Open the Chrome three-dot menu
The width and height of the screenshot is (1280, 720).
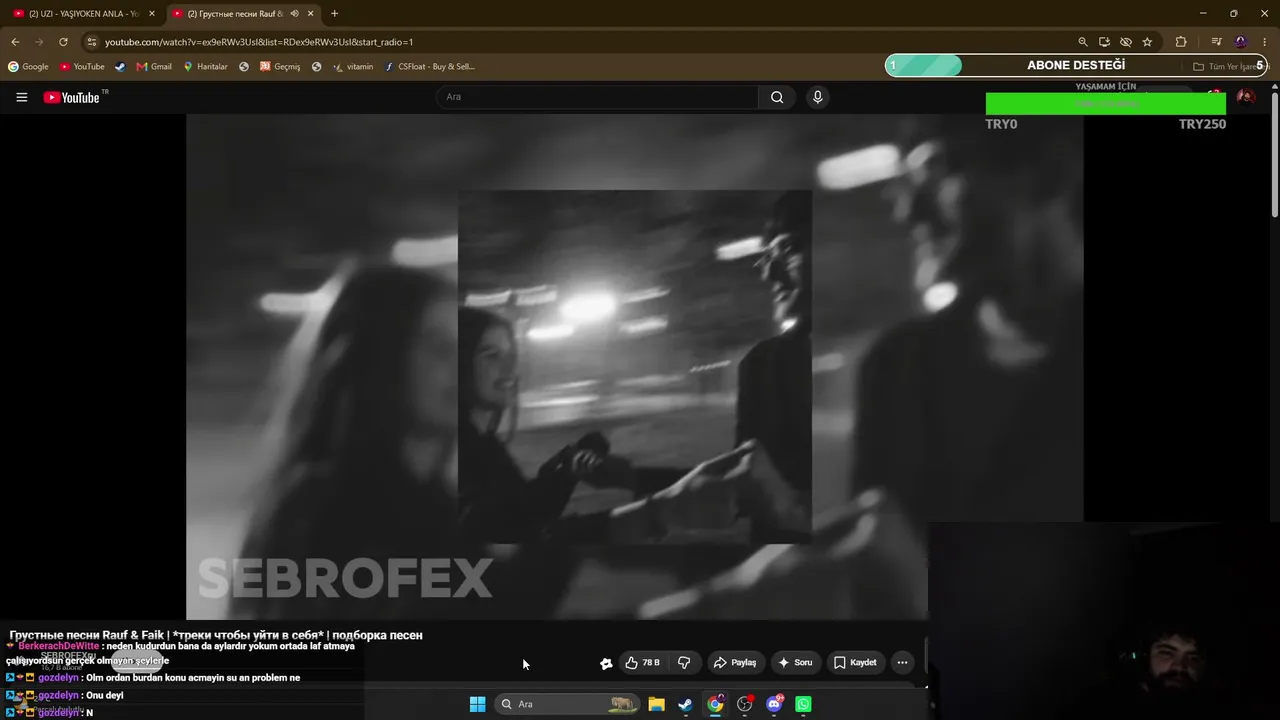[x=1264, y=42]
